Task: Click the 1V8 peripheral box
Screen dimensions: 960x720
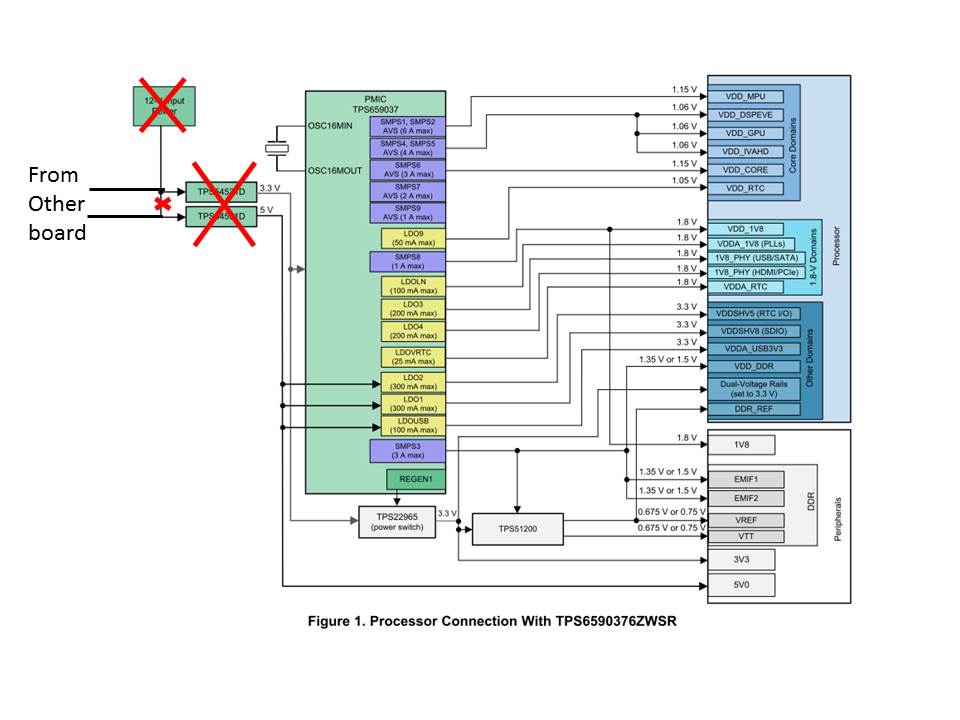Action: click(x=741, y=445)
